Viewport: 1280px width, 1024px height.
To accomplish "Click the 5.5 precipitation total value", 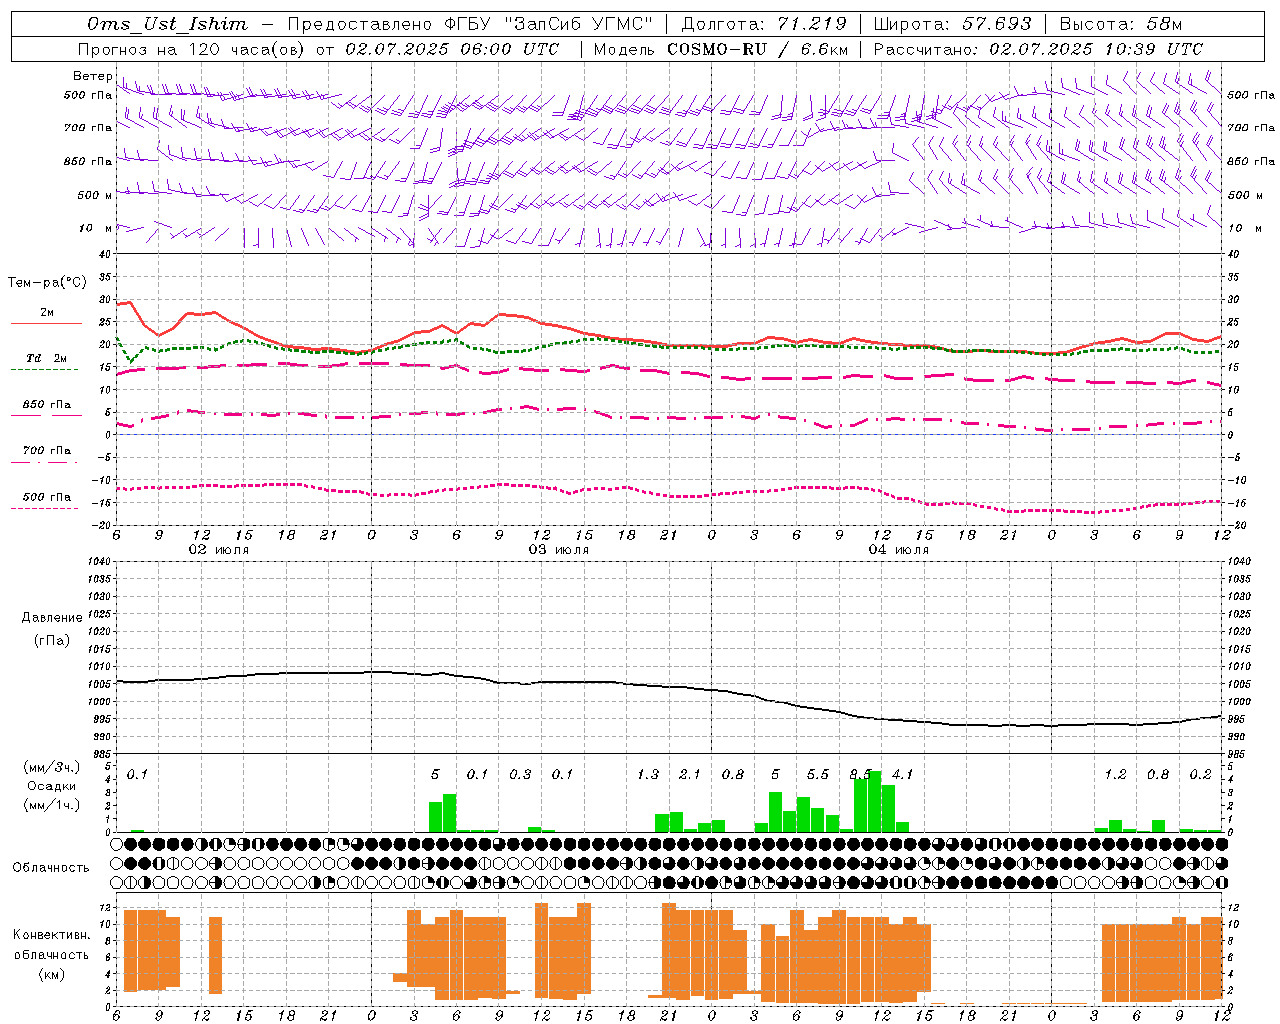I will [818, 774].
